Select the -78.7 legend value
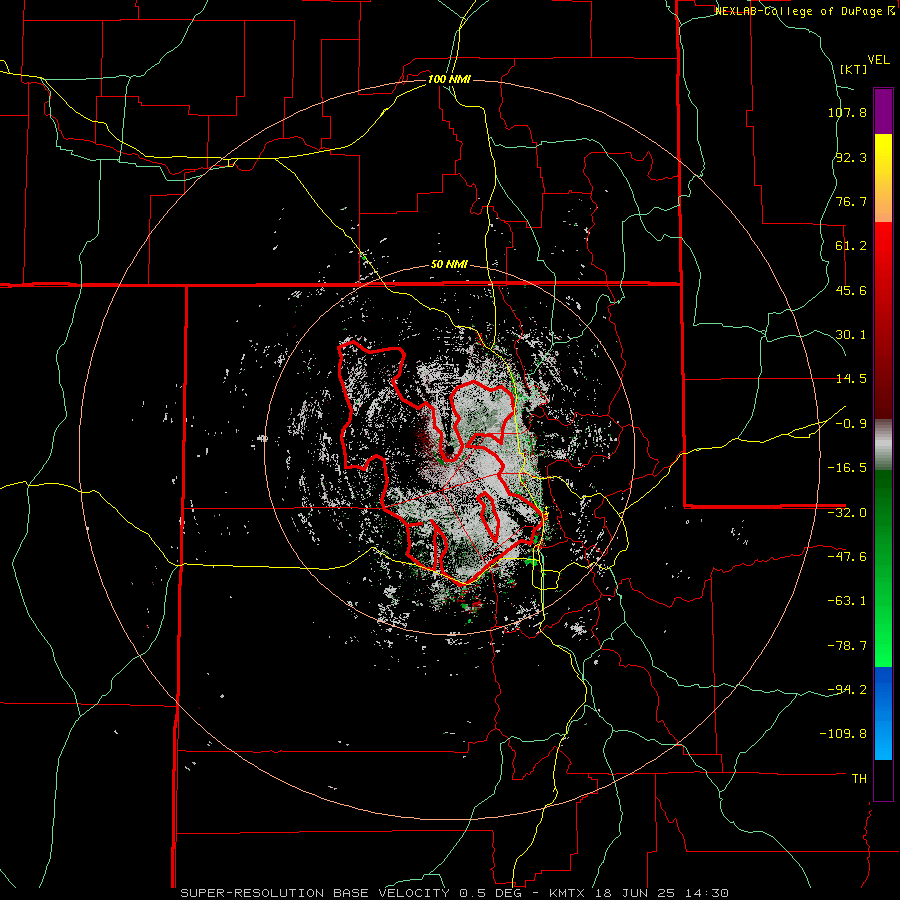This screenshot has width=900, height=900. click(847, 646)
